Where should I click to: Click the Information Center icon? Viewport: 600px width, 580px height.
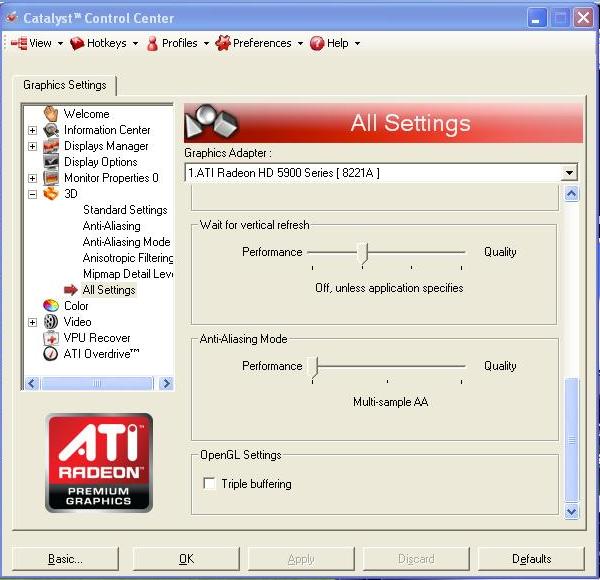(x=51, y=130)
